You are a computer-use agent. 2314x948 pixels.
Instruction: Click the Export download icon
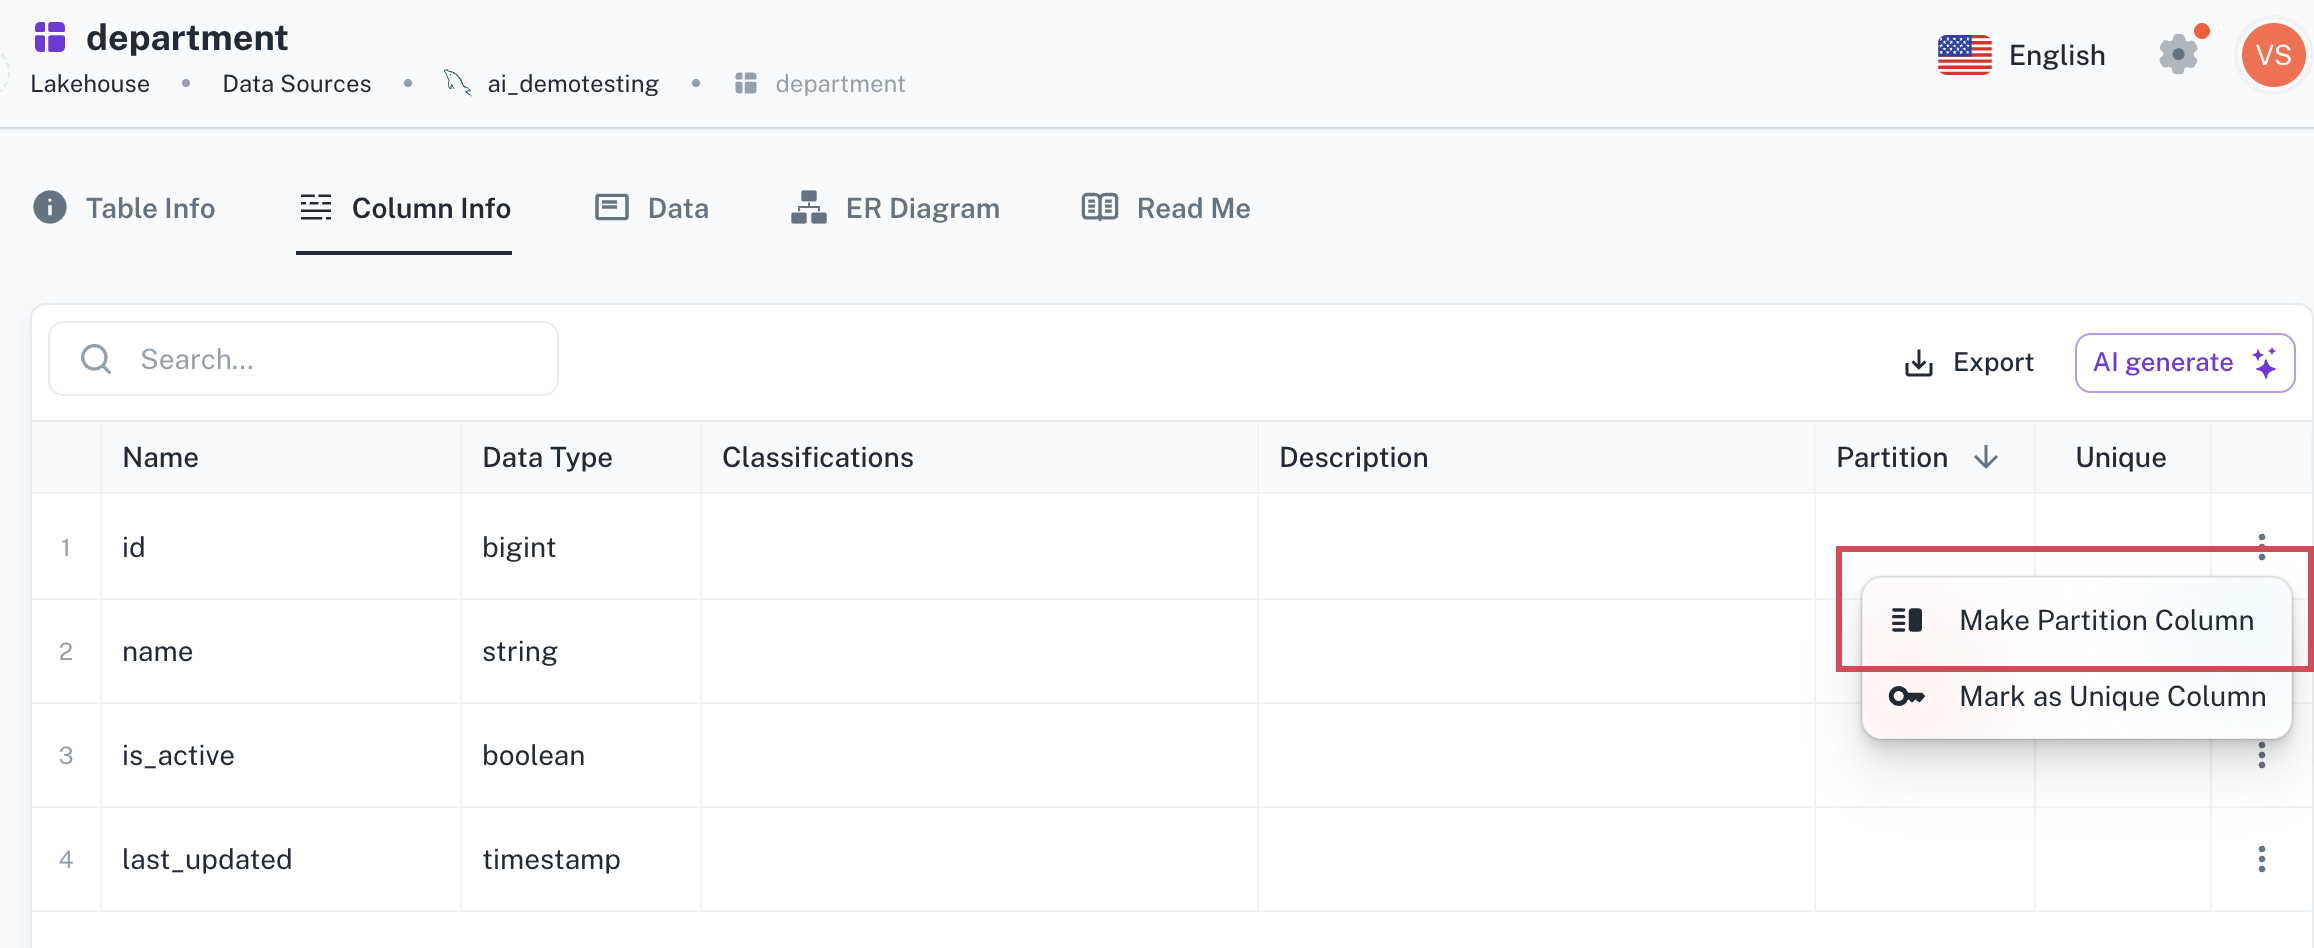1919,363
